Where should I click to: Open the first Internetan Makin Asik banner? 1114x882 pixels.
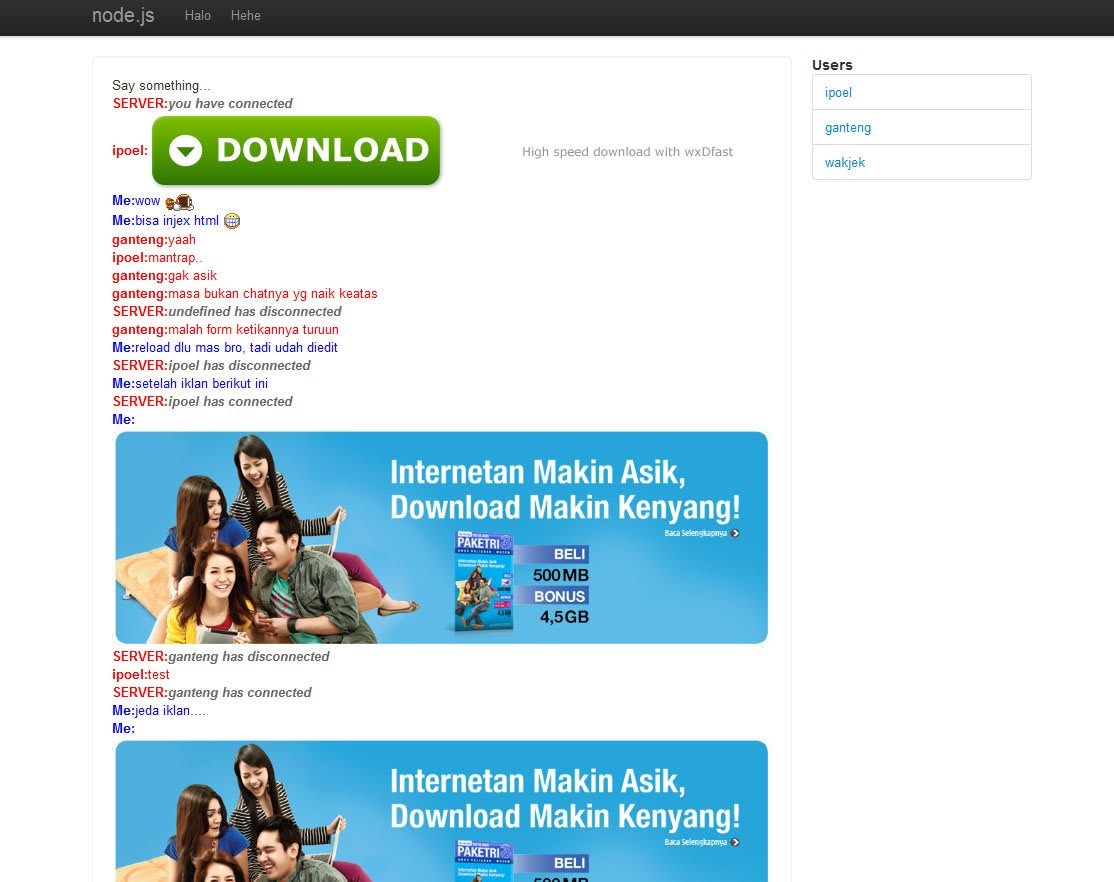tap(441, 537)
